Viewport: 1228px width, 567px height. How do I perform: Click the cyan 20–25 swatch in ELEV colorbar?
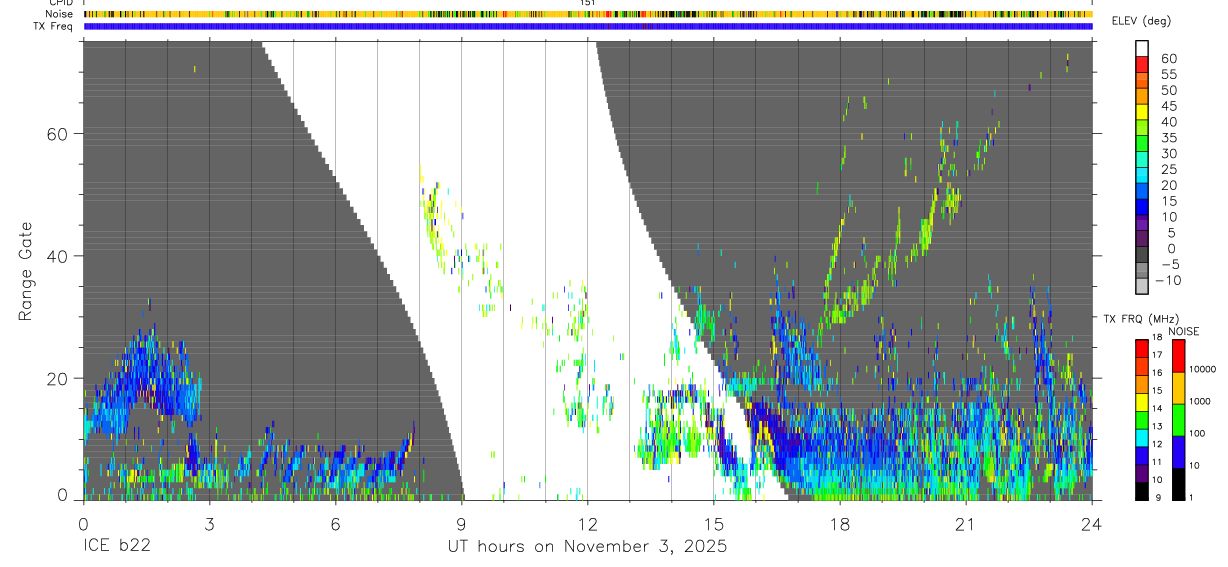[x=1142, y=176]
